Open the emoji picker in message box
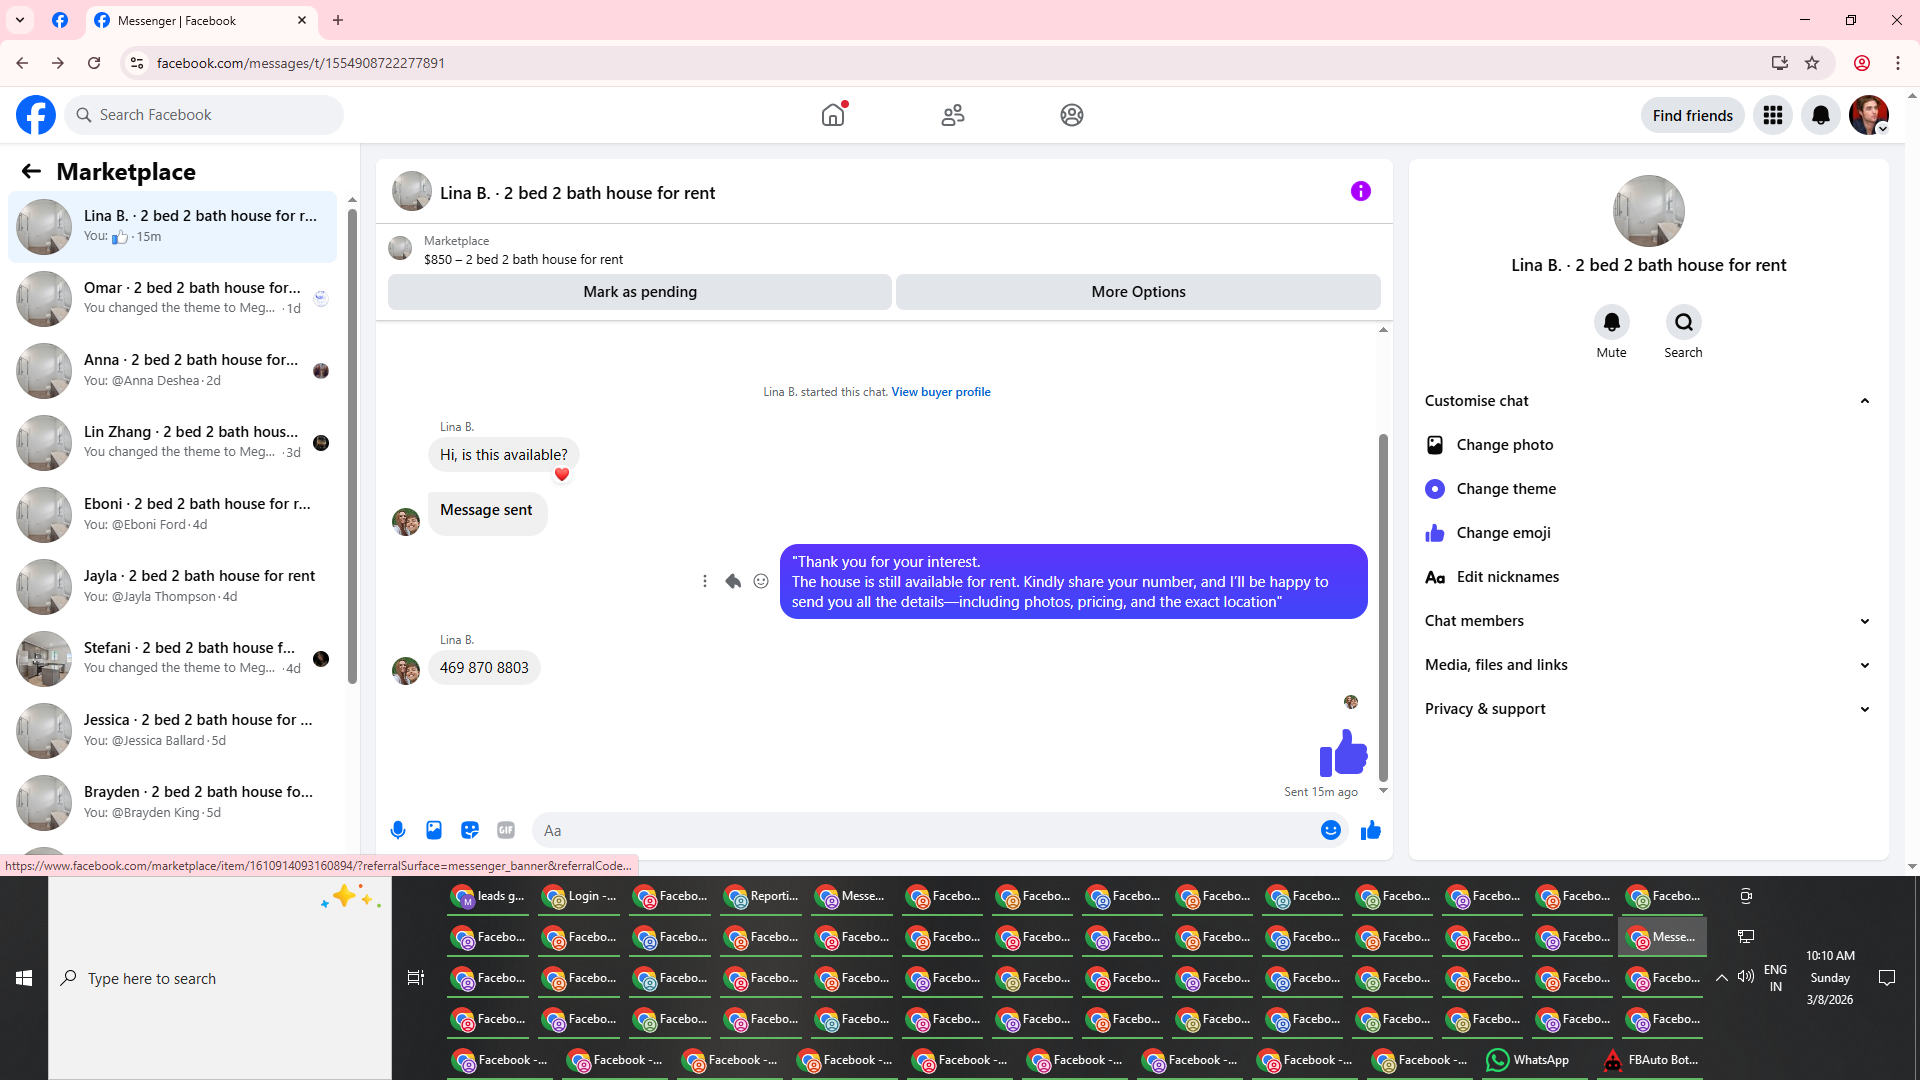This screenshot has width=1920, height=1080. (1330, 830)
